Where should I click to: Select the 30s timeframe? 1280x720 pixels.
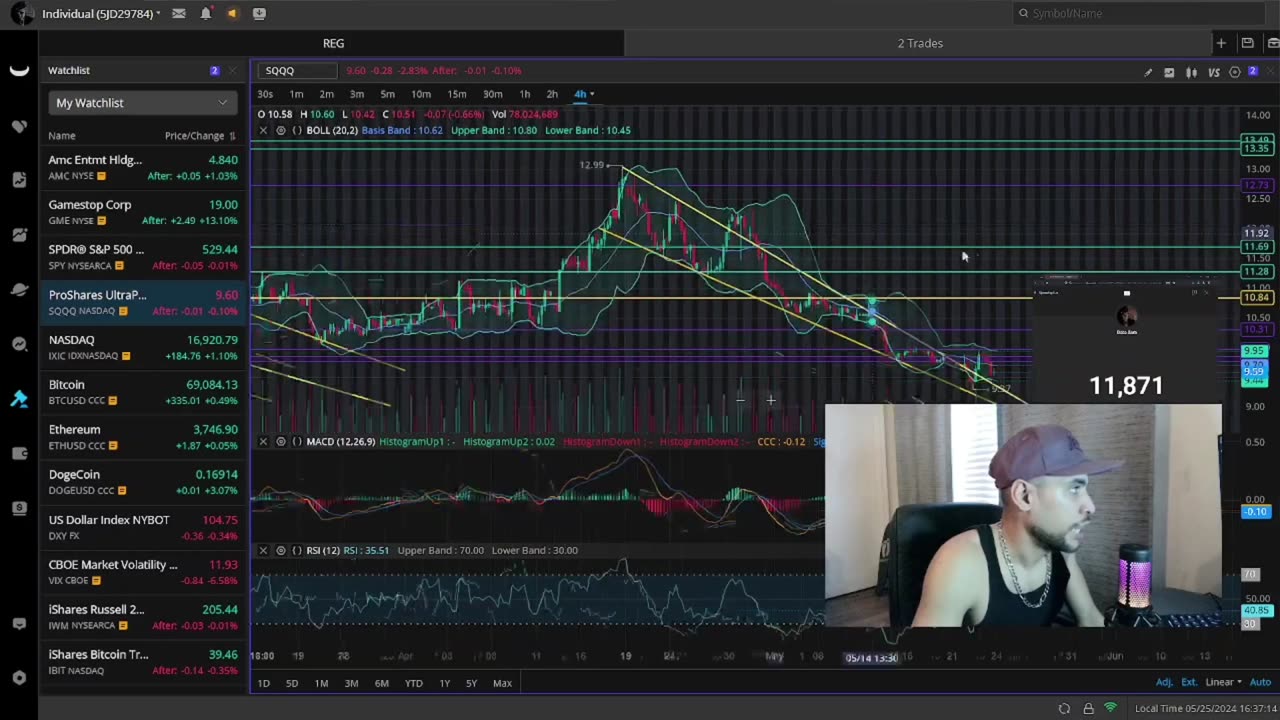pyautogui.click(x=265, y=94)
